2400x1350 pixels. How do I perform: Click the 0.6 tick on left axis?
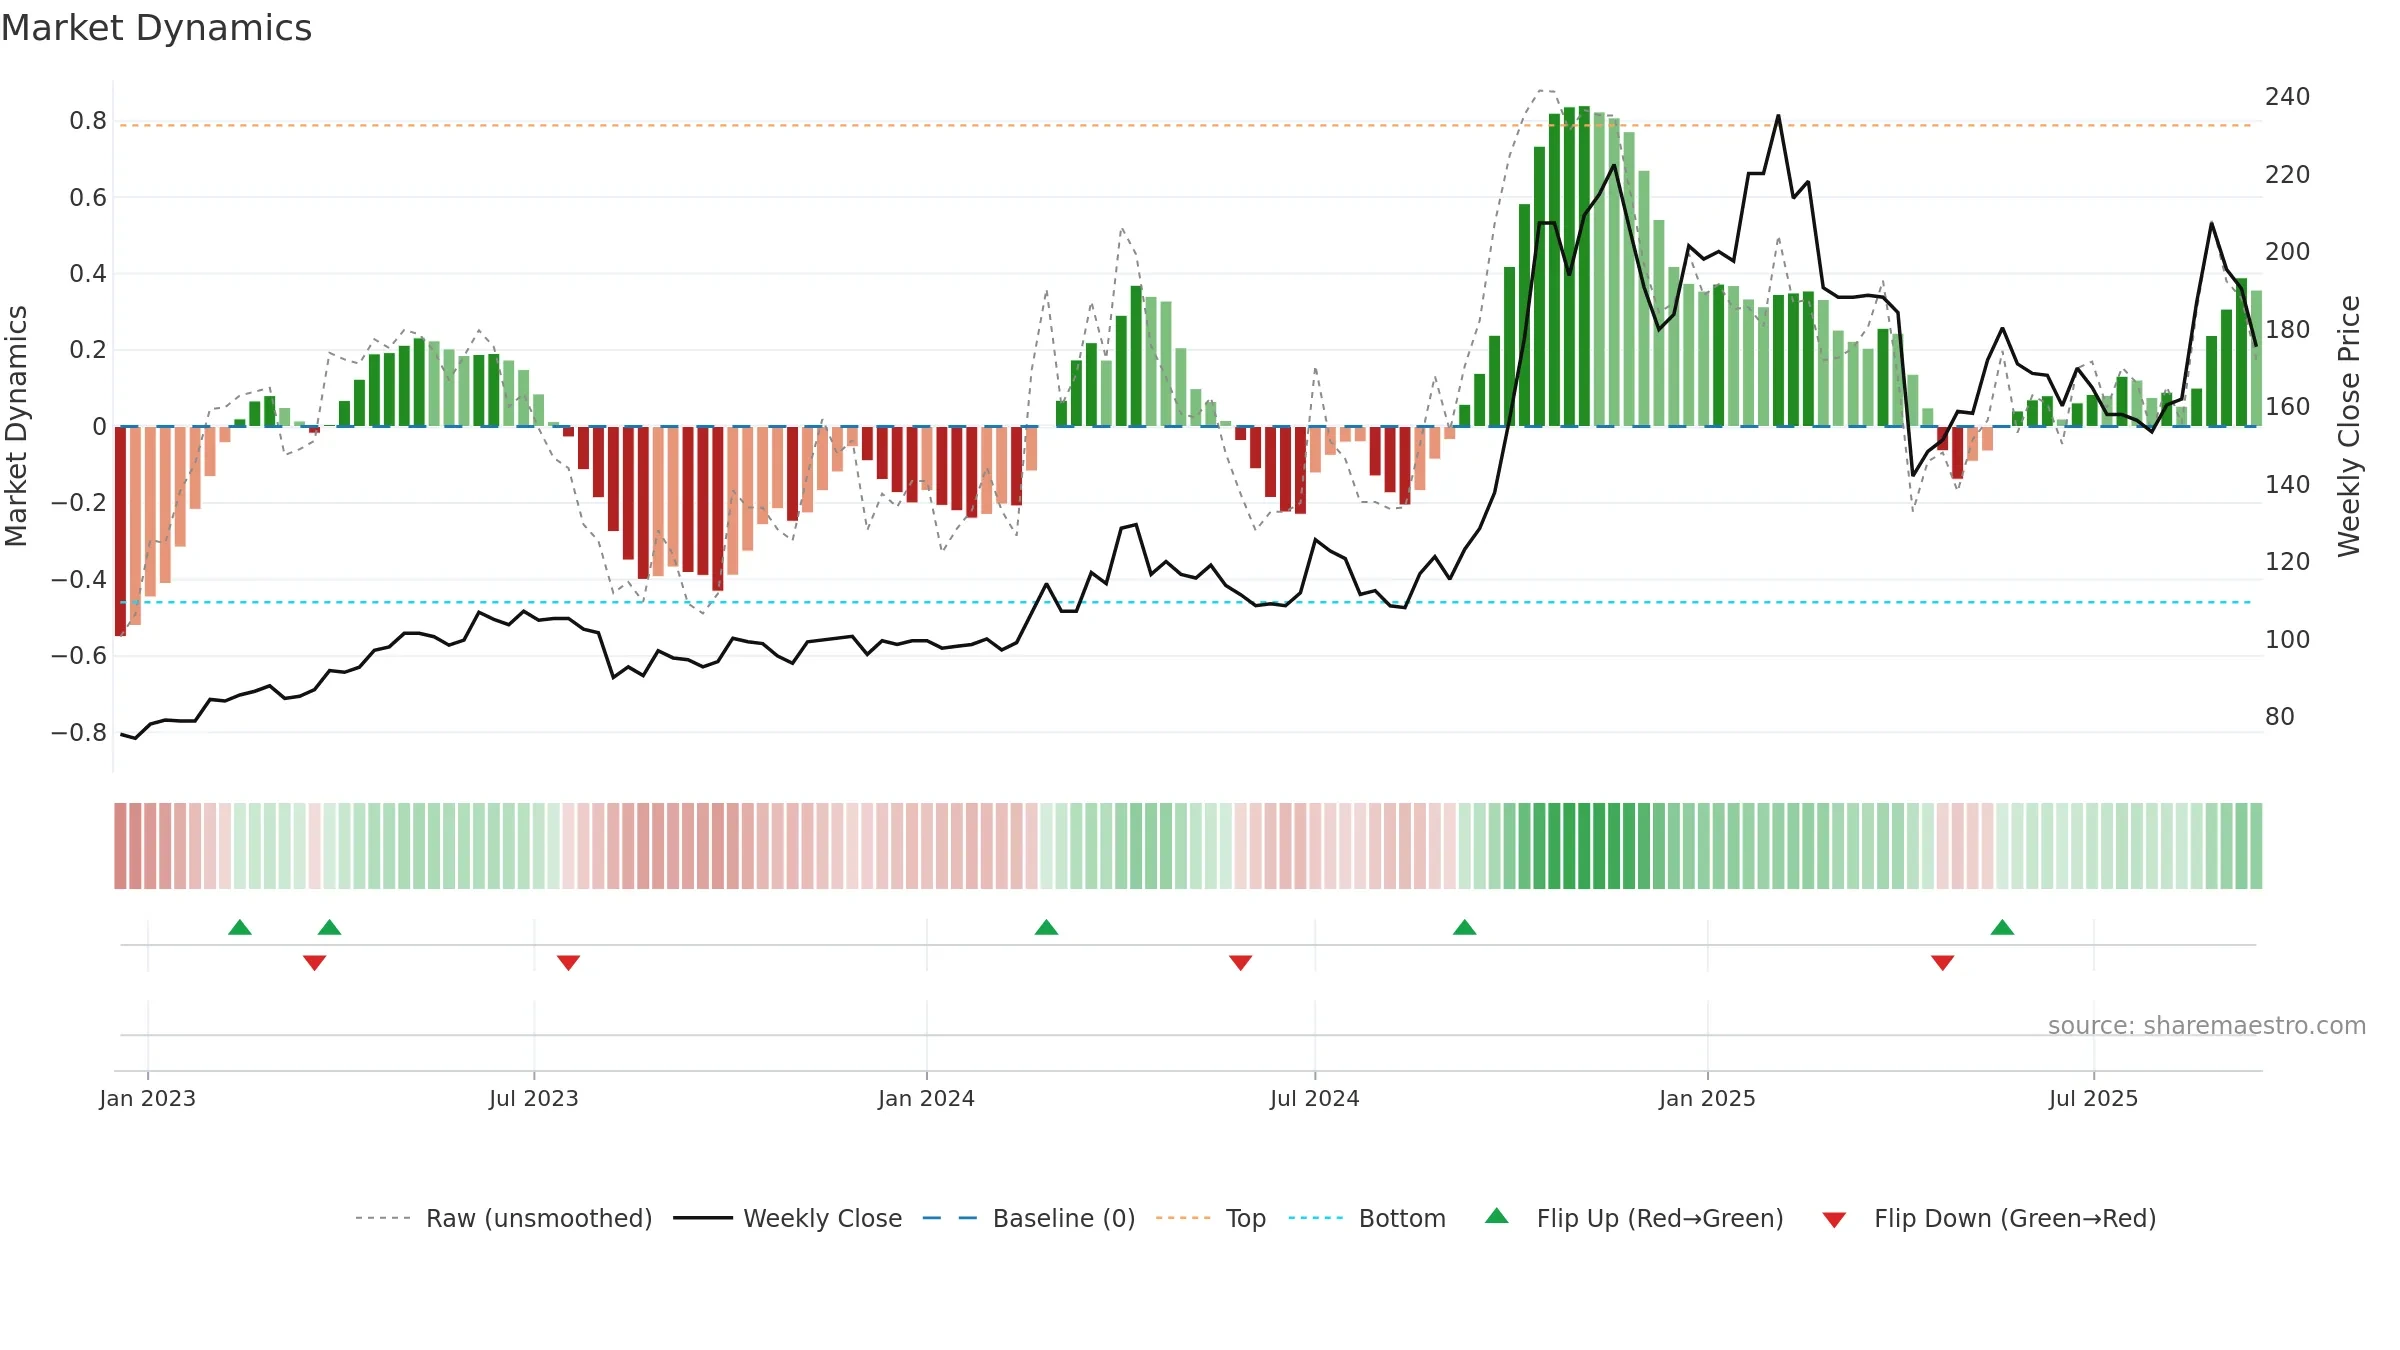[88, 197]
